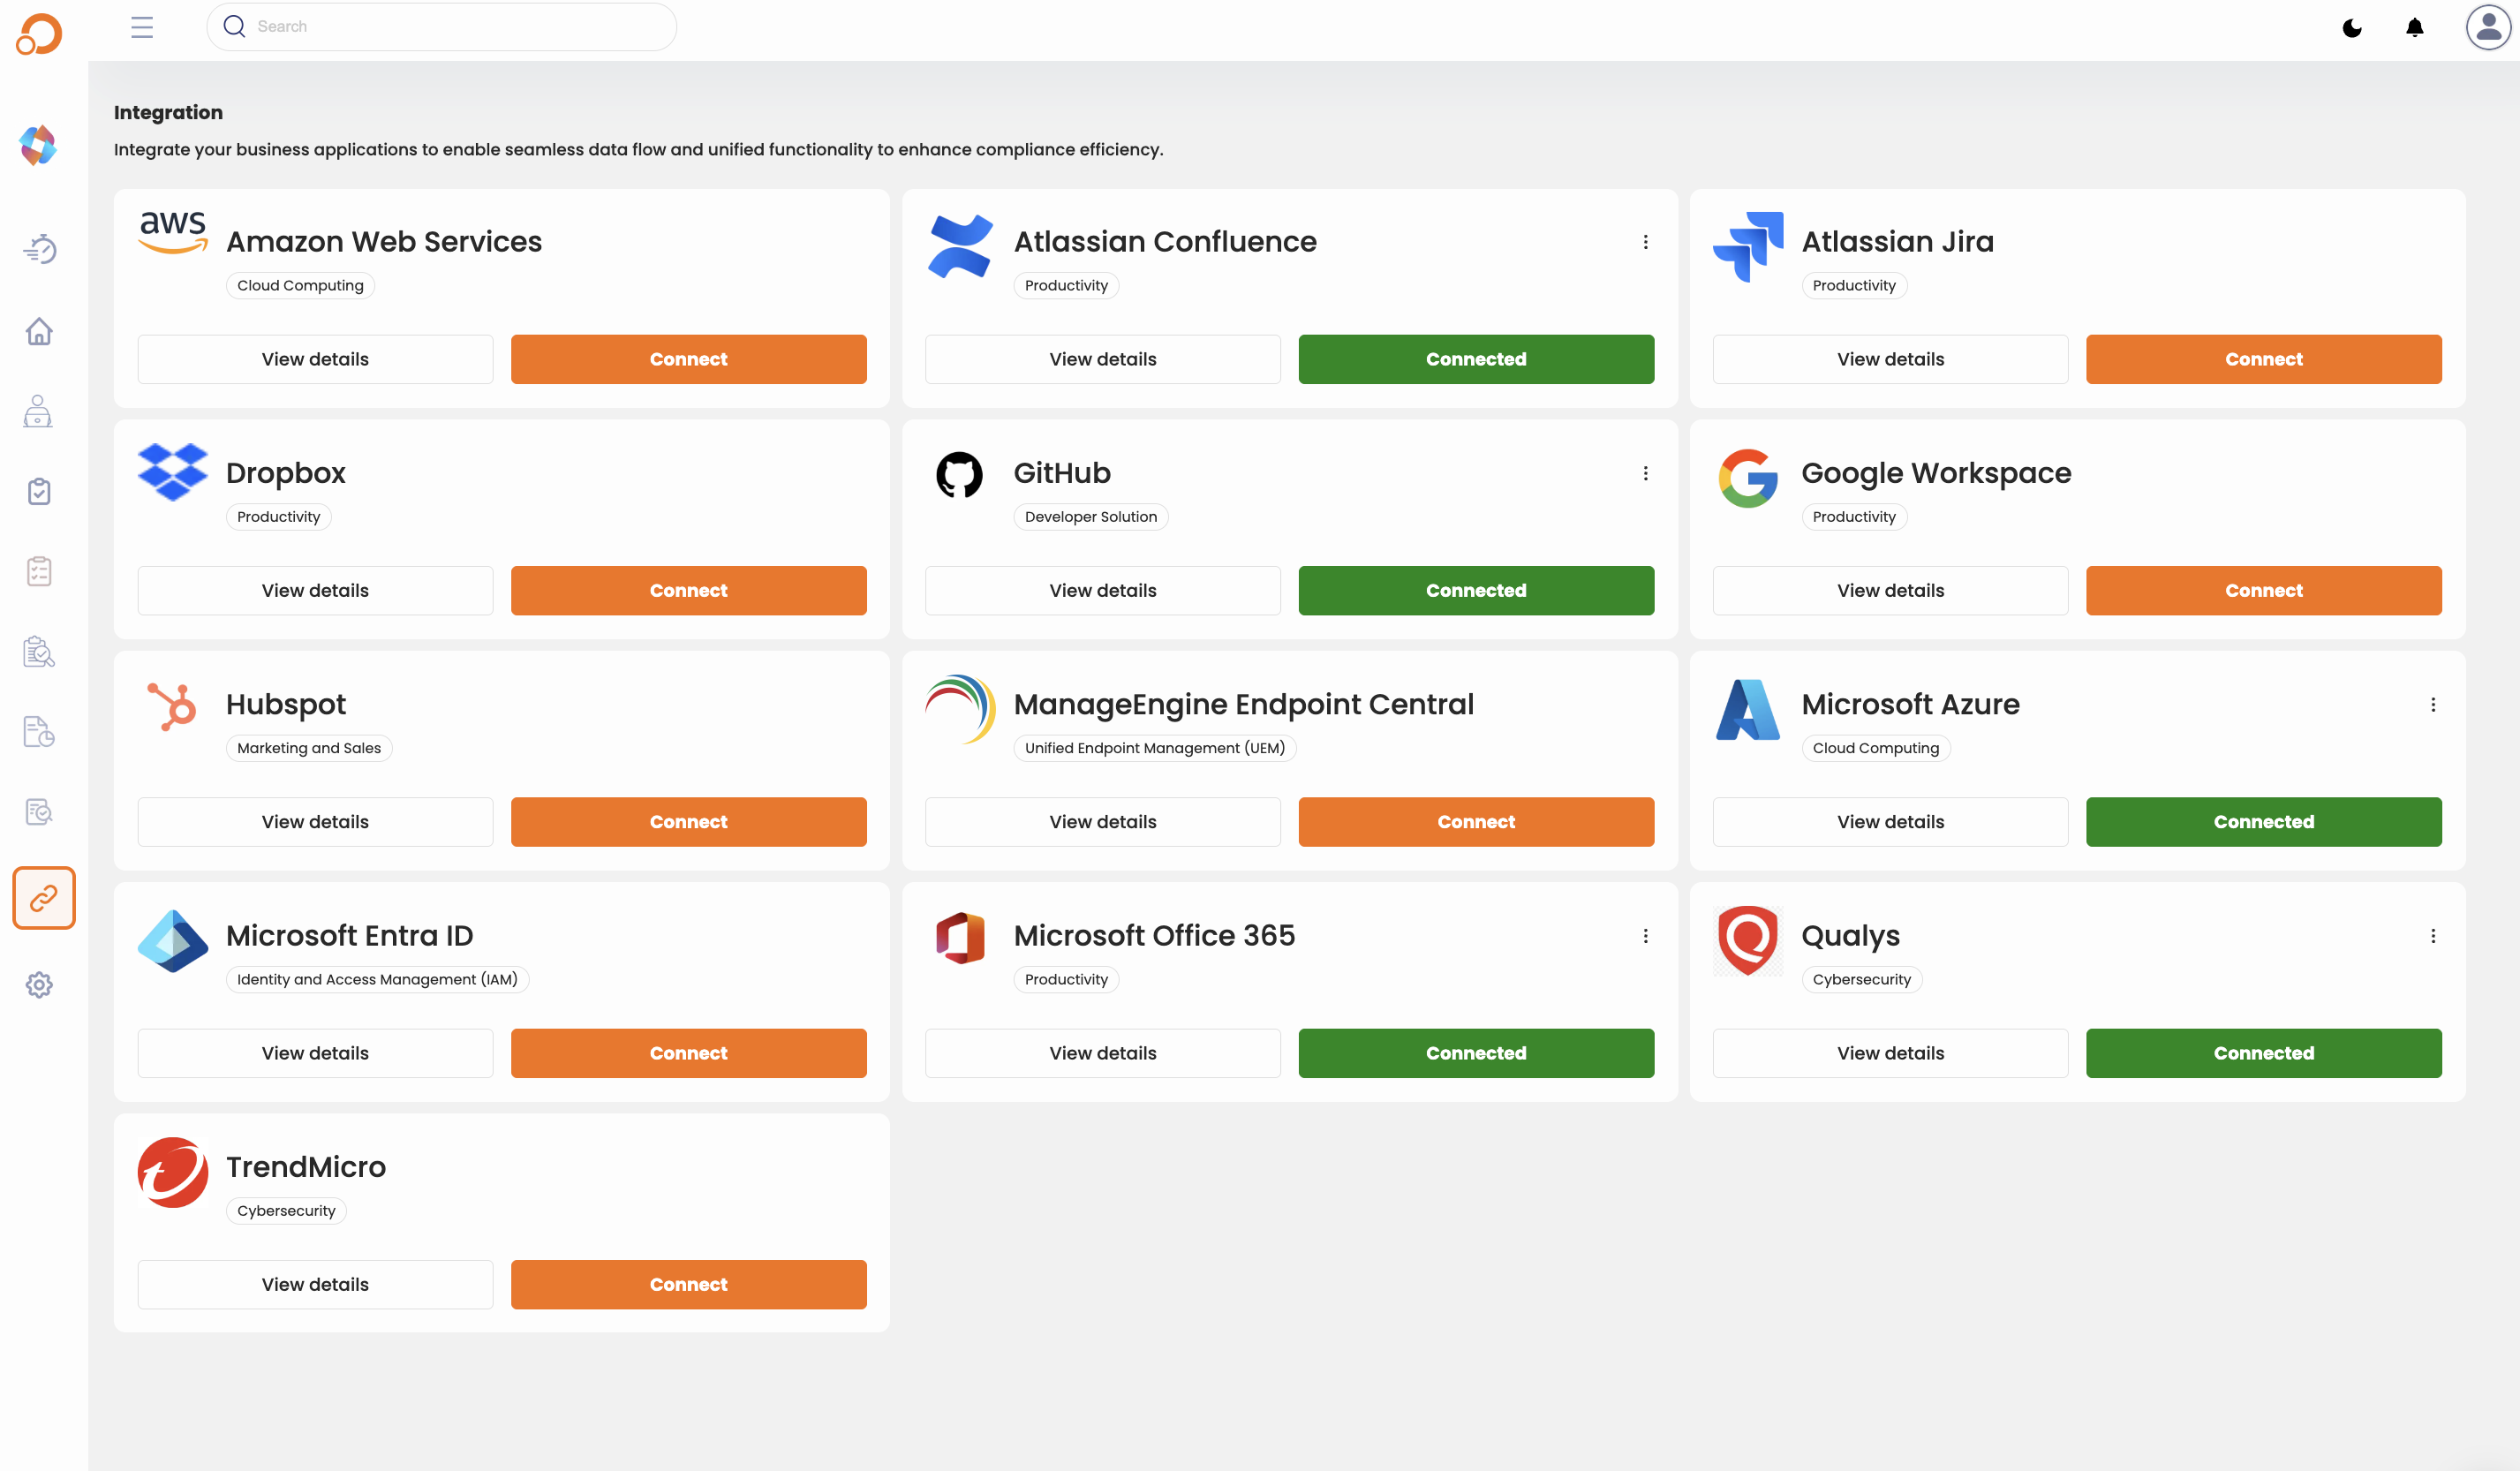Viewport: 2520px width, 1471px height.
Task: Toggle dark mode moon icon
Action: (2352, 28)
